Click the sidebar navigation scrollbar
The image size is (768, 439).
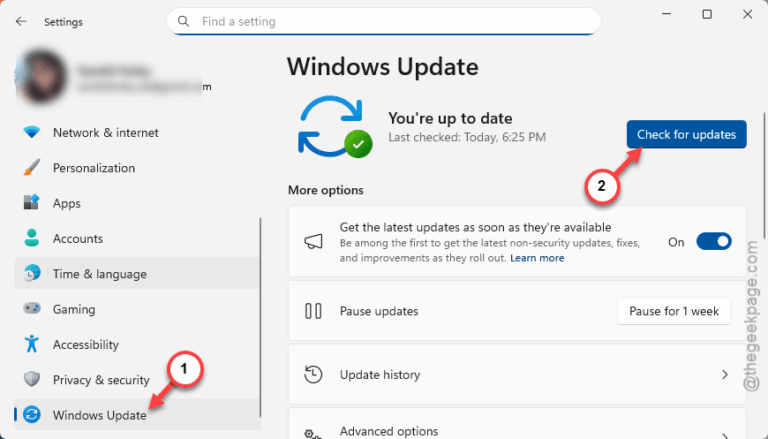click(x=260, y=317)
